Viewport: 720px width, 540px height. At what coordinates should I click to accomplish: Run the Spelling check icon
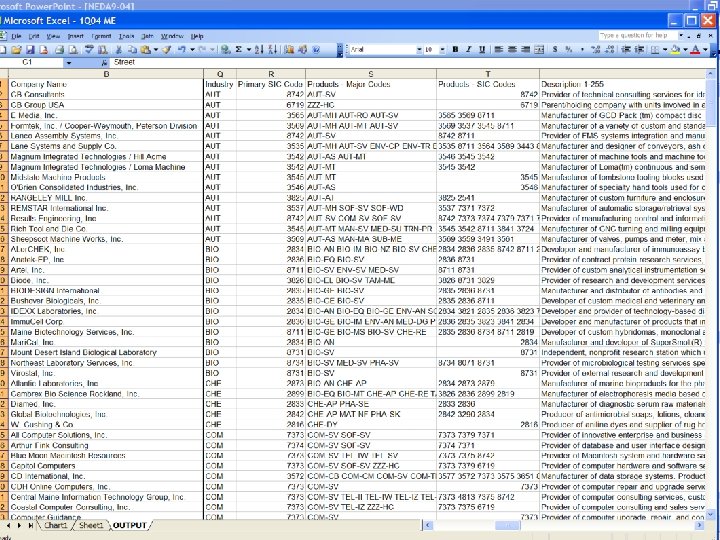pos(89,50)
